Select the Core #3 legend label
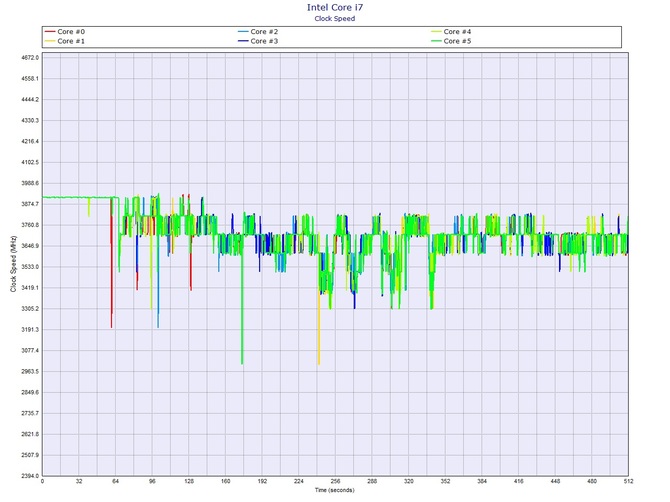 coord(264,41)
